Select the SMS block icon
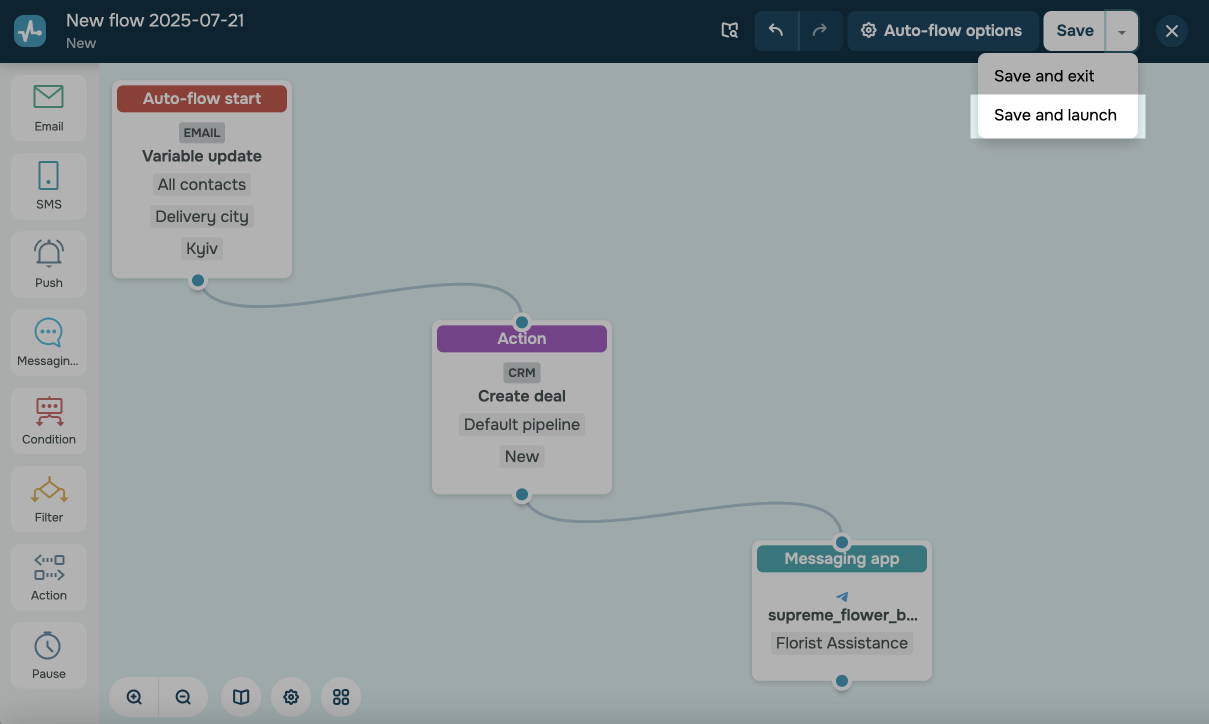The width and height of the screenshot is (1209, 724). point(48,185)
